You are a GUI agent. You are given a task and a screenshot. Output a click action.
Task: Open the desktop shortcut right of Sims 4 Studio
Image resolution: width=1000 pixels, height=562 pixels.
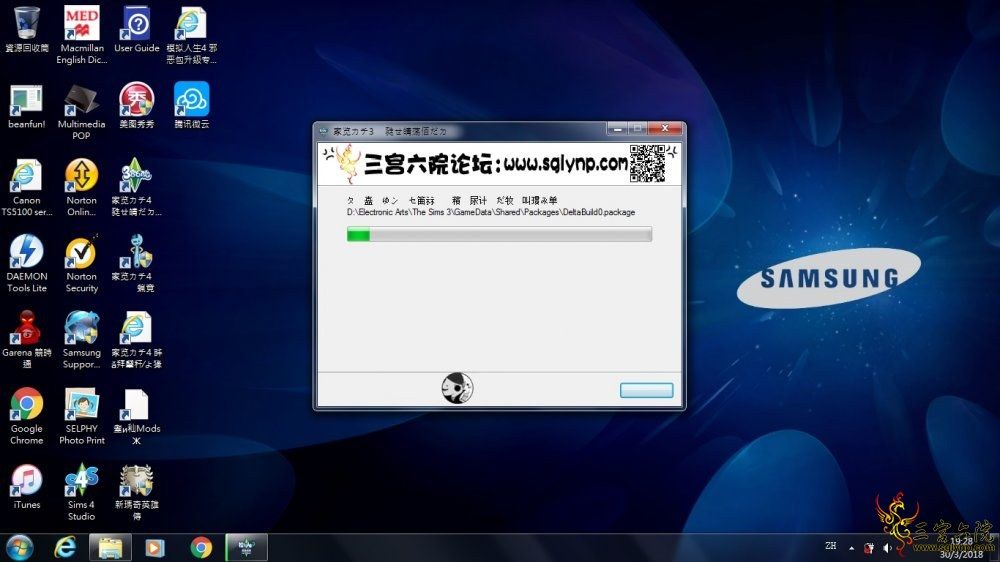[x=136, y=492]
